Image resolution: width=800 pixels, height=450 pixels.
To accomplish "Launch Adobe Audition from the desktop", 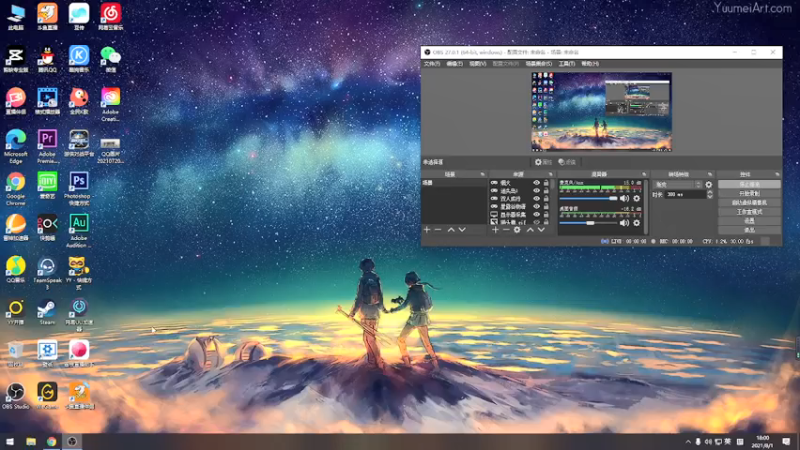I will [x=79, y=231].
